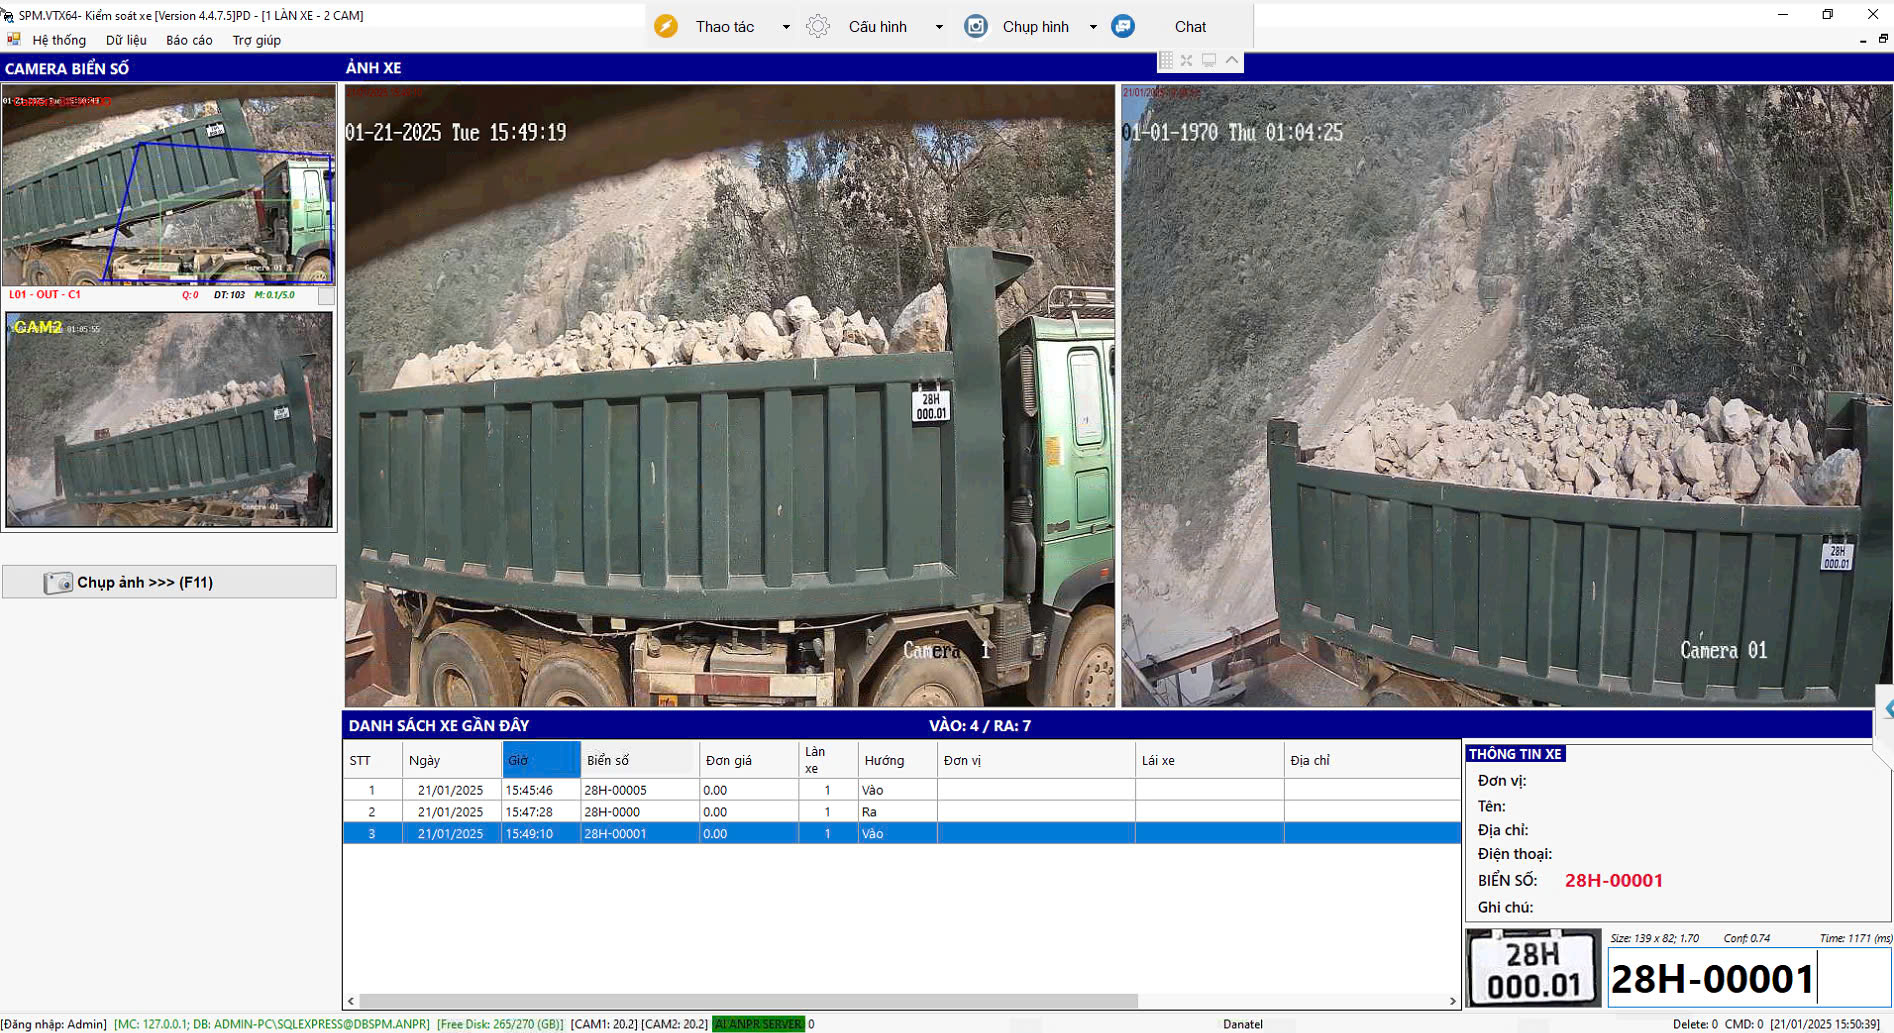Click the Cấu hình toolbar label

(x=878, y=27)
